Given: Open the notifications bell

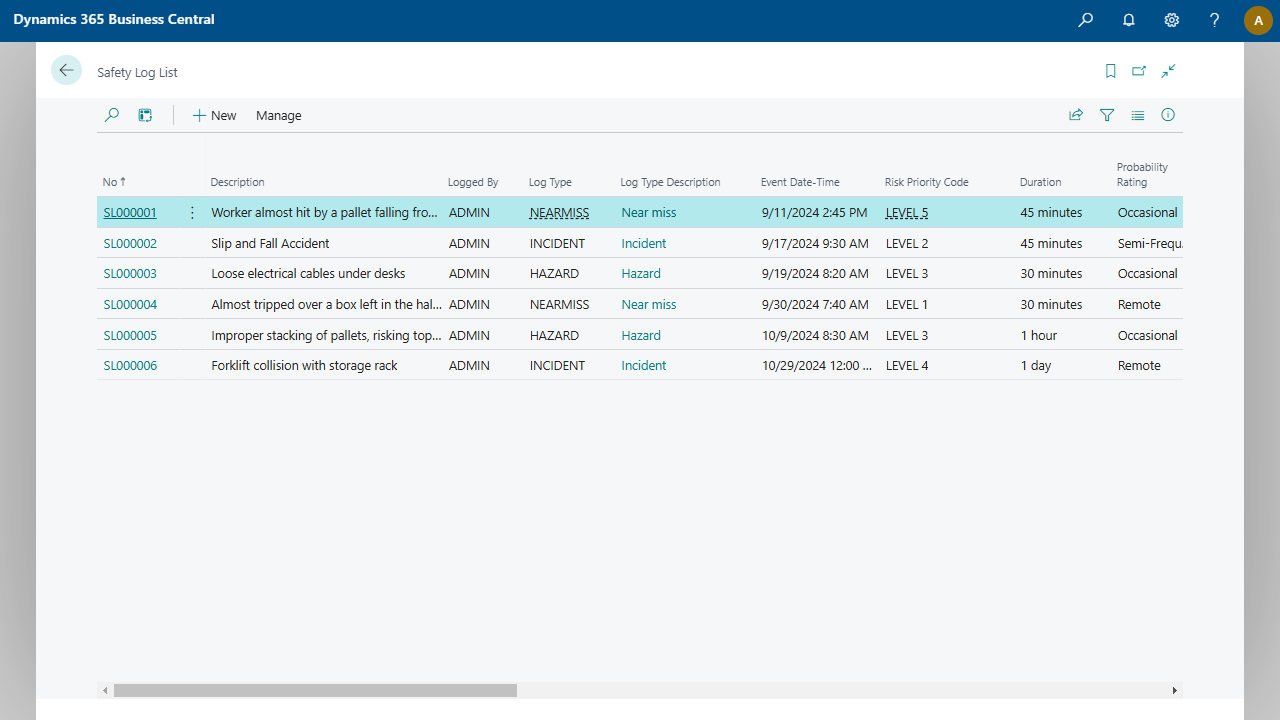Looking at the screenshot, I should (1129, 20).
